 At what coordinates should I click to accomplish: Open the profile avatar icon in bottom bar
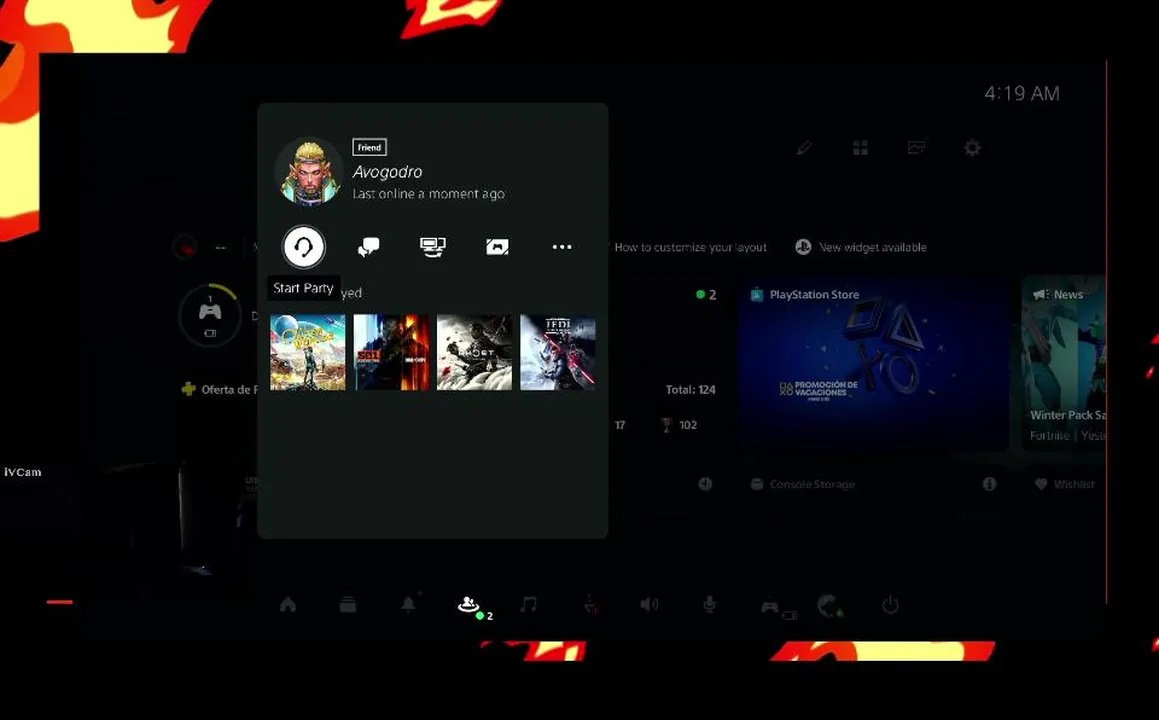coord(830,606)
